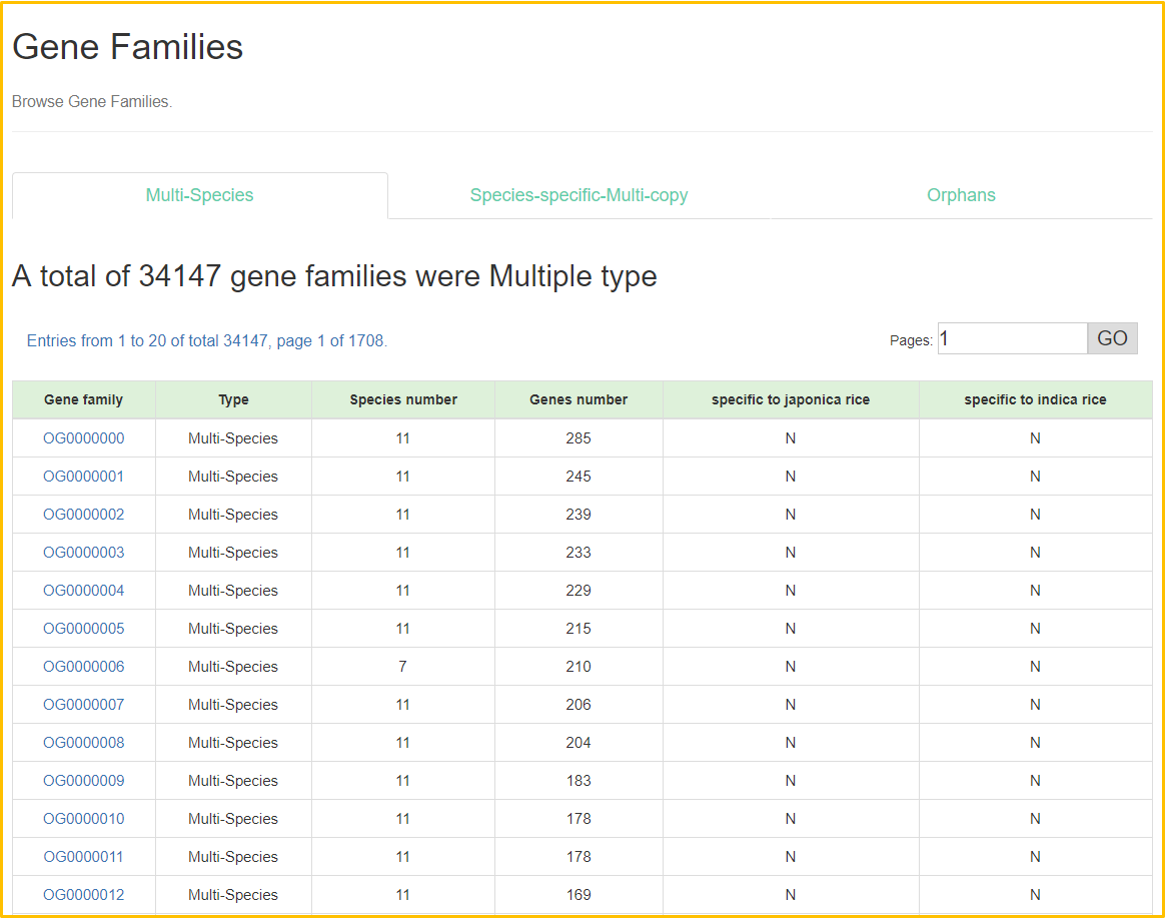Image resolution: width=1165 pixels, height=919 pixels.
Task: Open gene family OG0000007
Action: 84,704
